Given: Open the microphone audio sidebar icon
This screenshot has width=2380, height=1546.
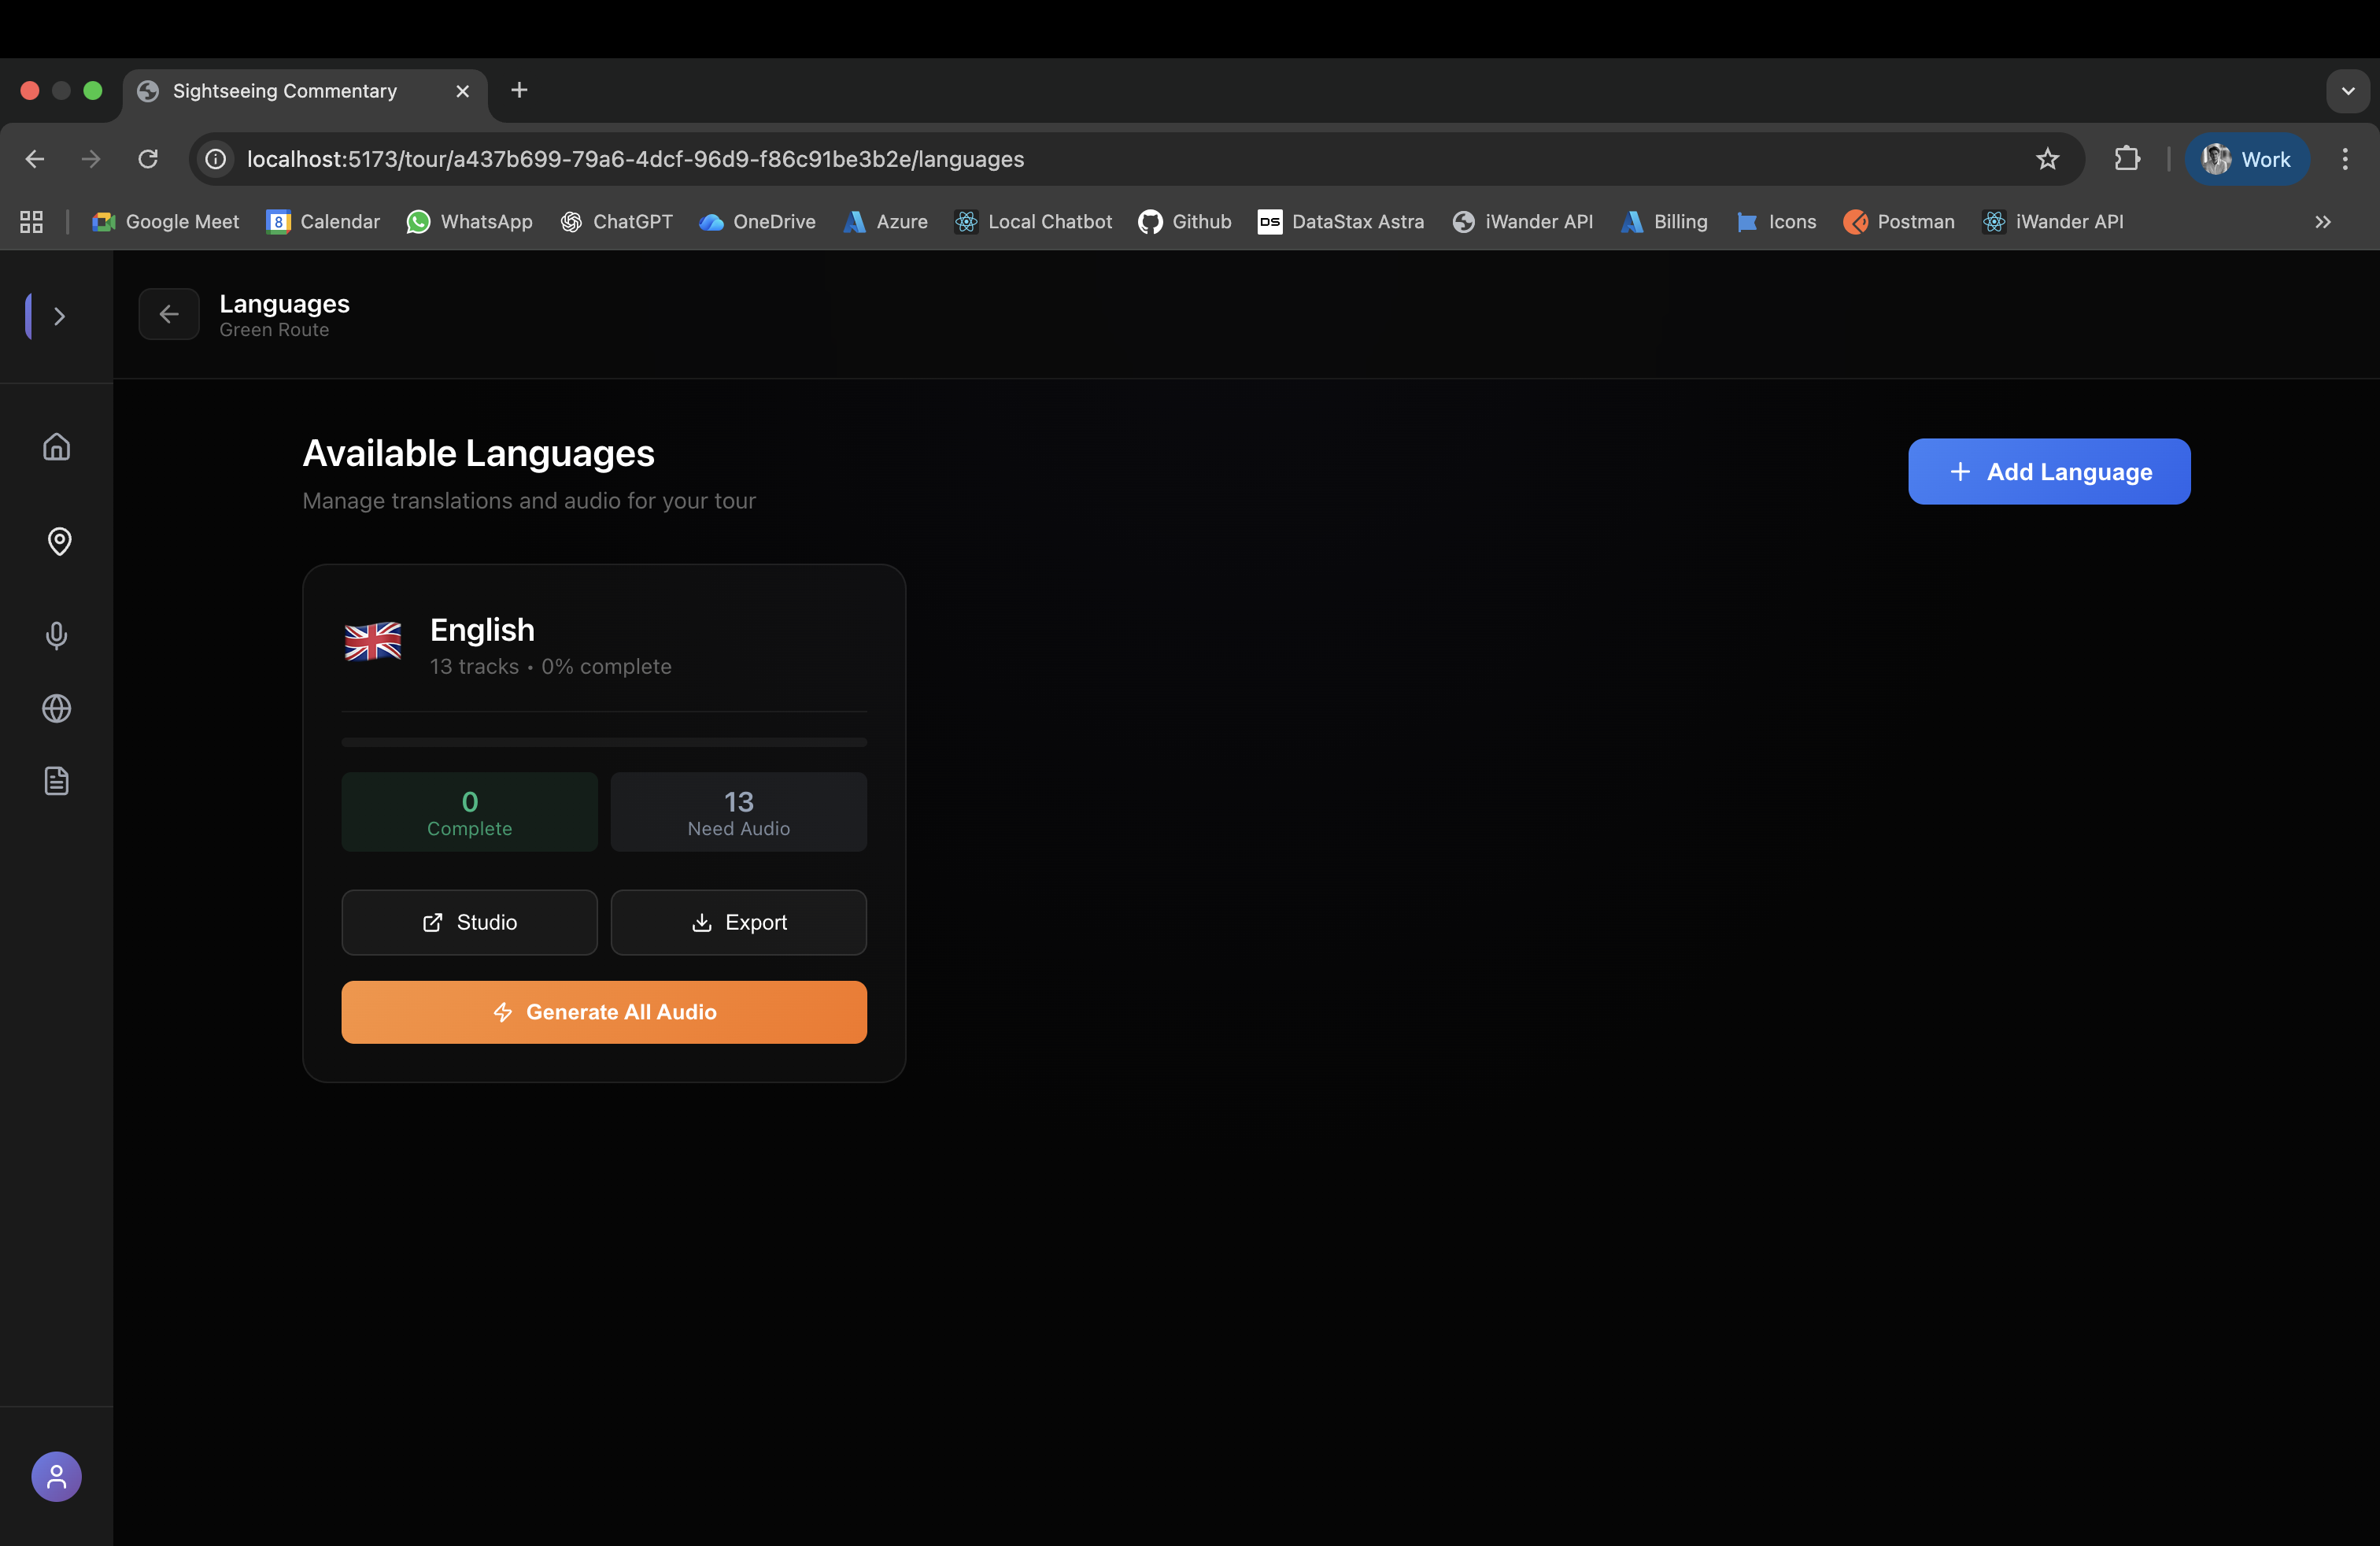Looking at the screenshot, I should point(57,635).
